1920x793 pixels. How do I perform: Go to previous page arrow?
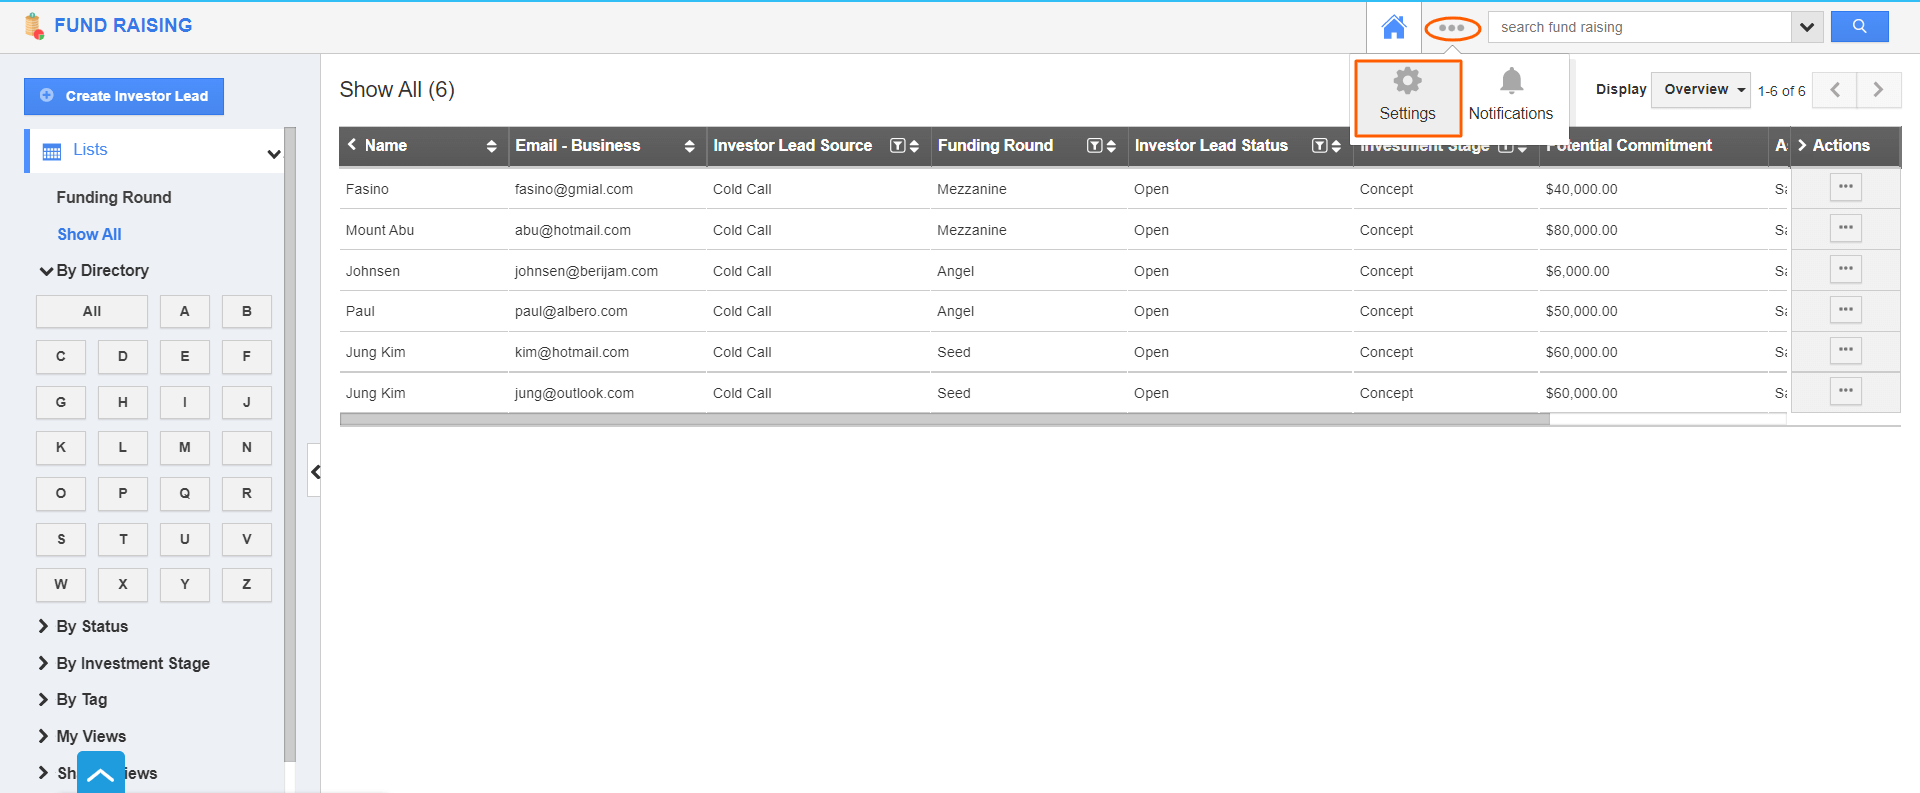(x=1835, y=90)
